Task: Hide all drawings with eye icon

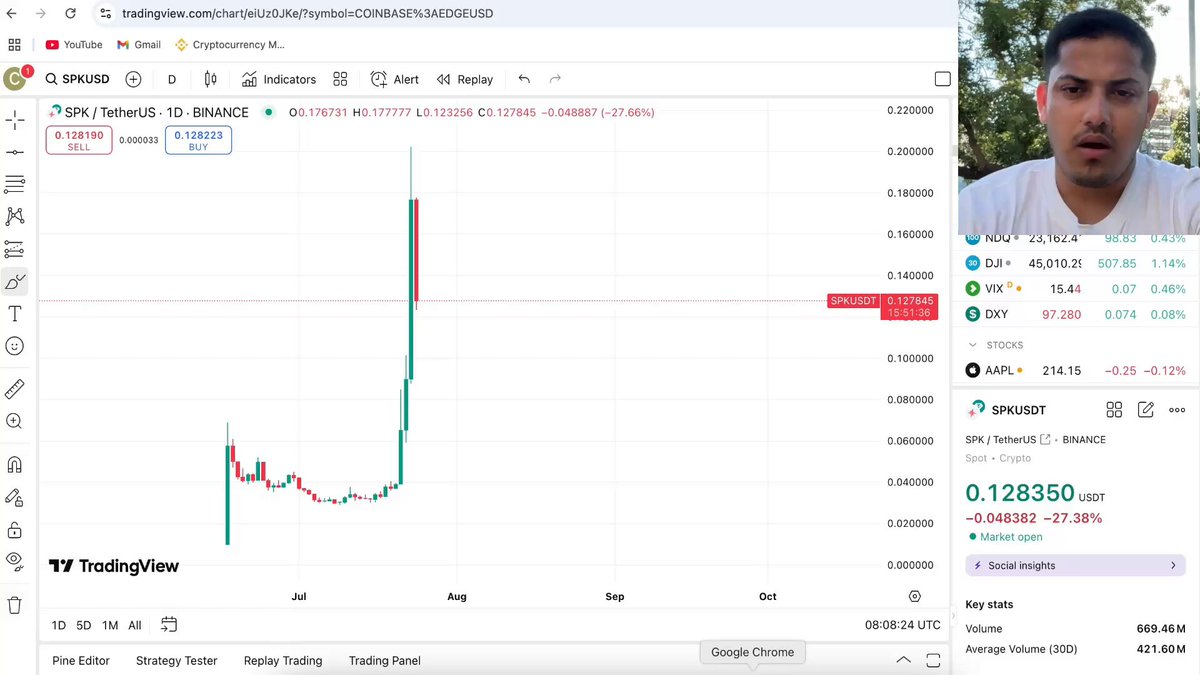Action: (x=15, y=560)
